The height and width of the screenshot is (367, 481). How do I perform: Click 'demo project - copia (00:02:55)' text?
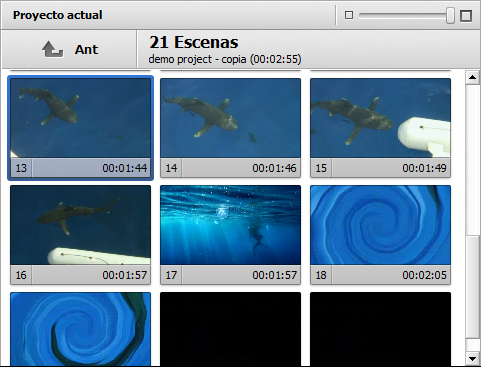point(225,59)
